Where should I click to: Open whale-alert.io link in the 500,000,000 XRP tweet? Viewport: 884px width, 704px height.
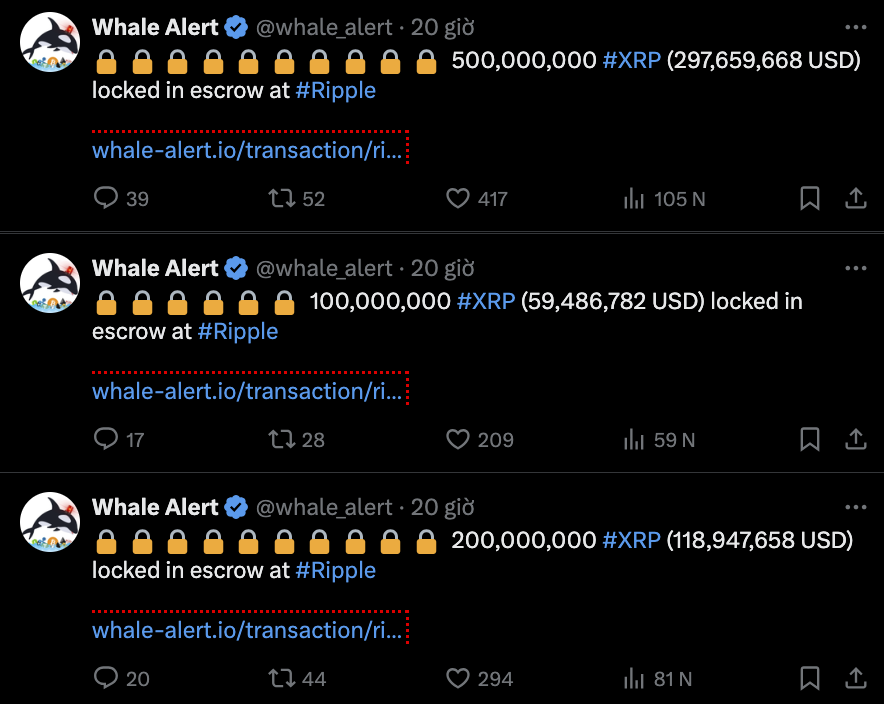[x=247, y=150]
